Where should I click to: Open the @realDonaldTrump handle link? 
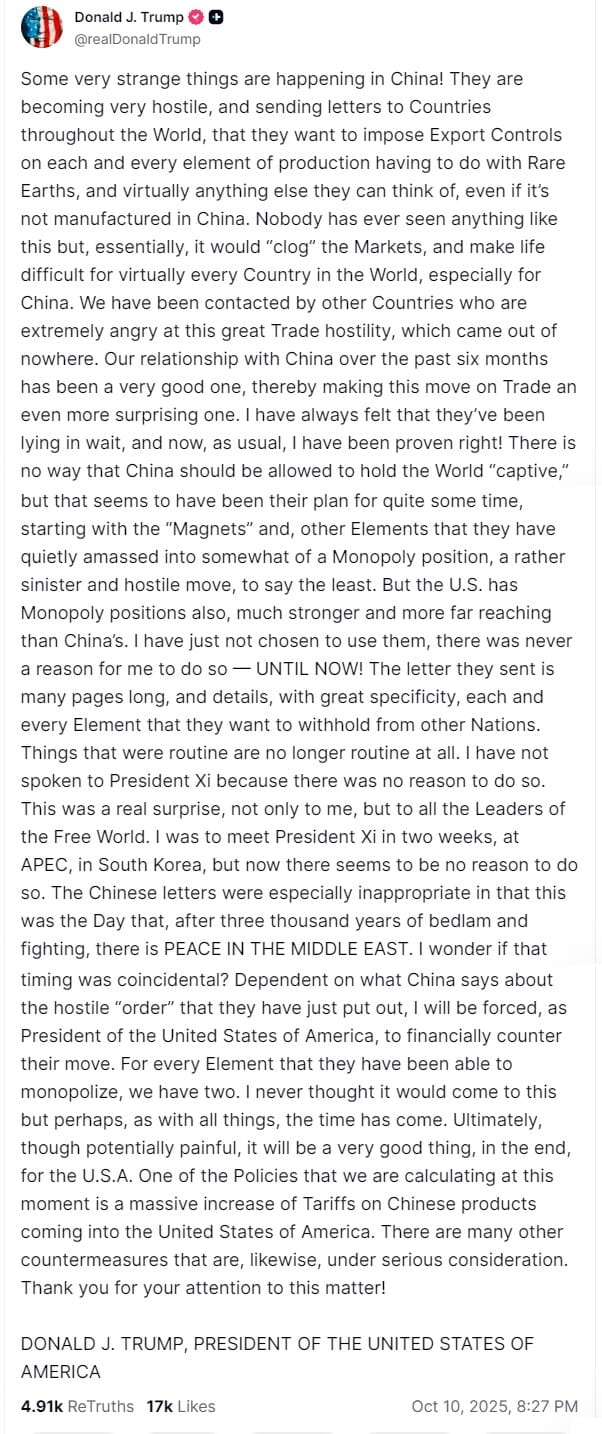[137, 39]
